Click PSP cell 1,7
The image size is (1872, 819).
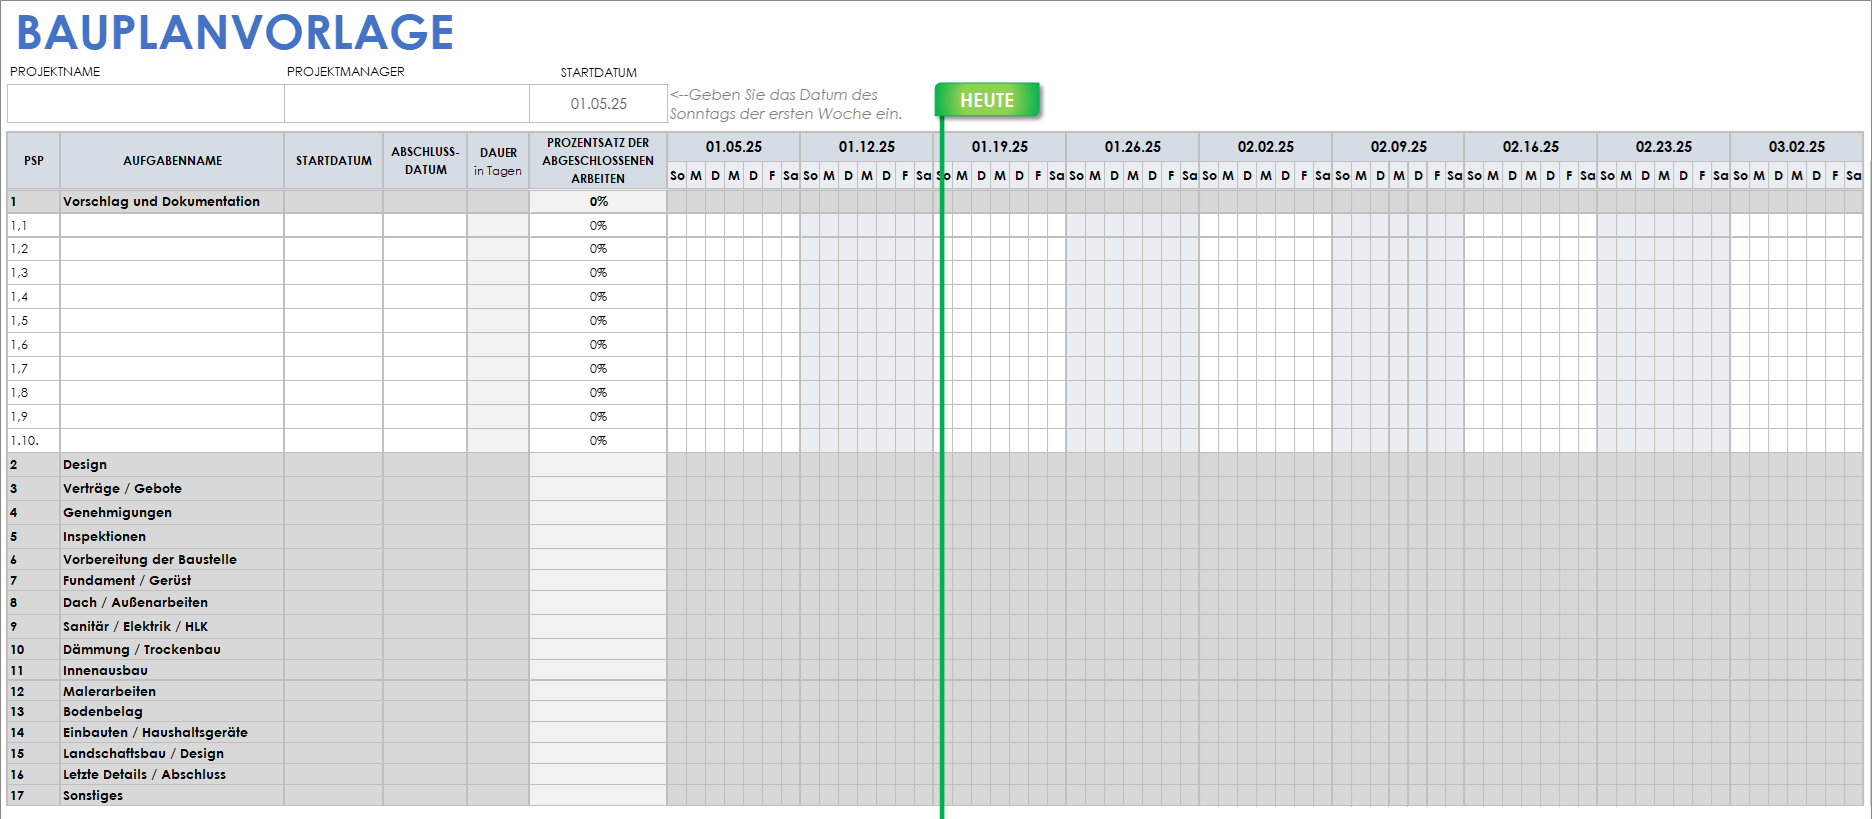pos(34,369)
